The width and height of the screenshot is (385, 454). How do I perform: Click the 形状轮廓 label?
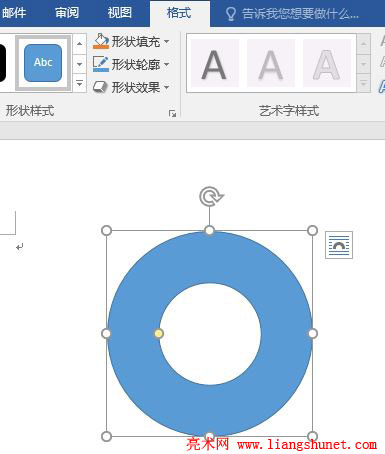(136, 64)
